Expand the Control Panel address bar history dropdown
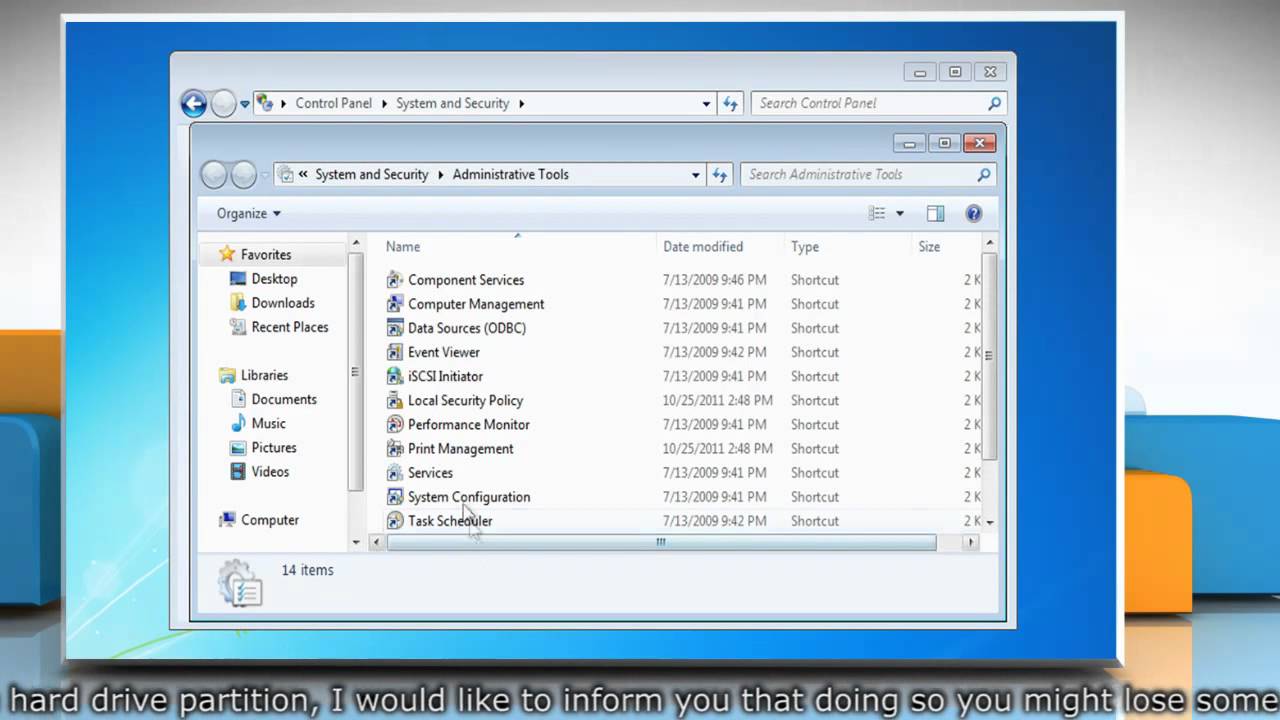The width and height of the screenshot is (1280, 720). point(706,103)
